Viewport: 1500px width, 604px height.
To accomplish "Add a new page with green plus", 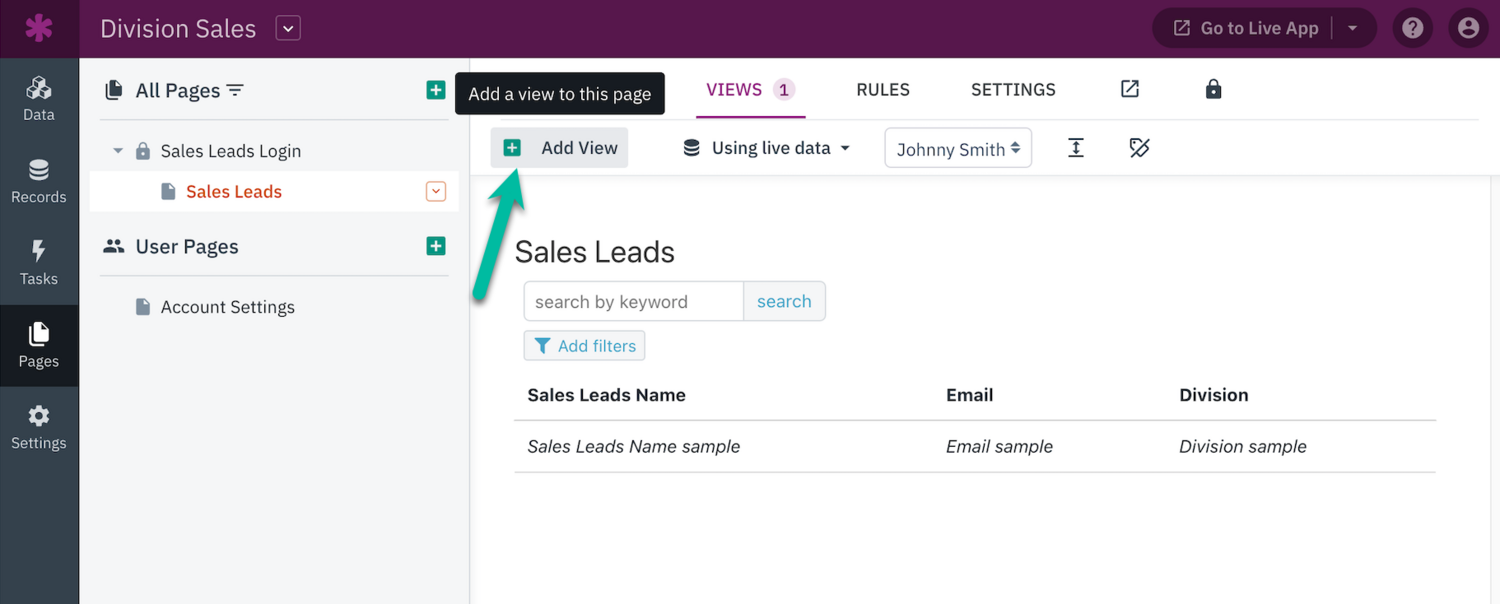I will point(436,90).
